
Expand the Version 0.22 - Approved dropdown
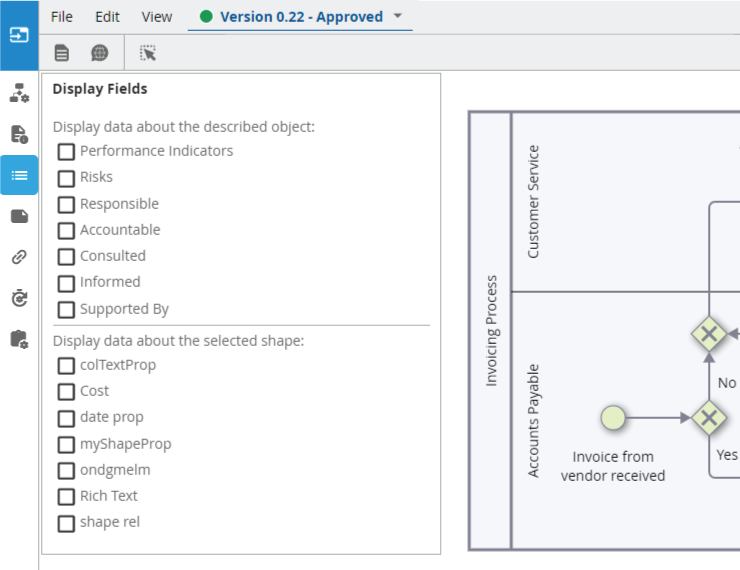point(398,17)
